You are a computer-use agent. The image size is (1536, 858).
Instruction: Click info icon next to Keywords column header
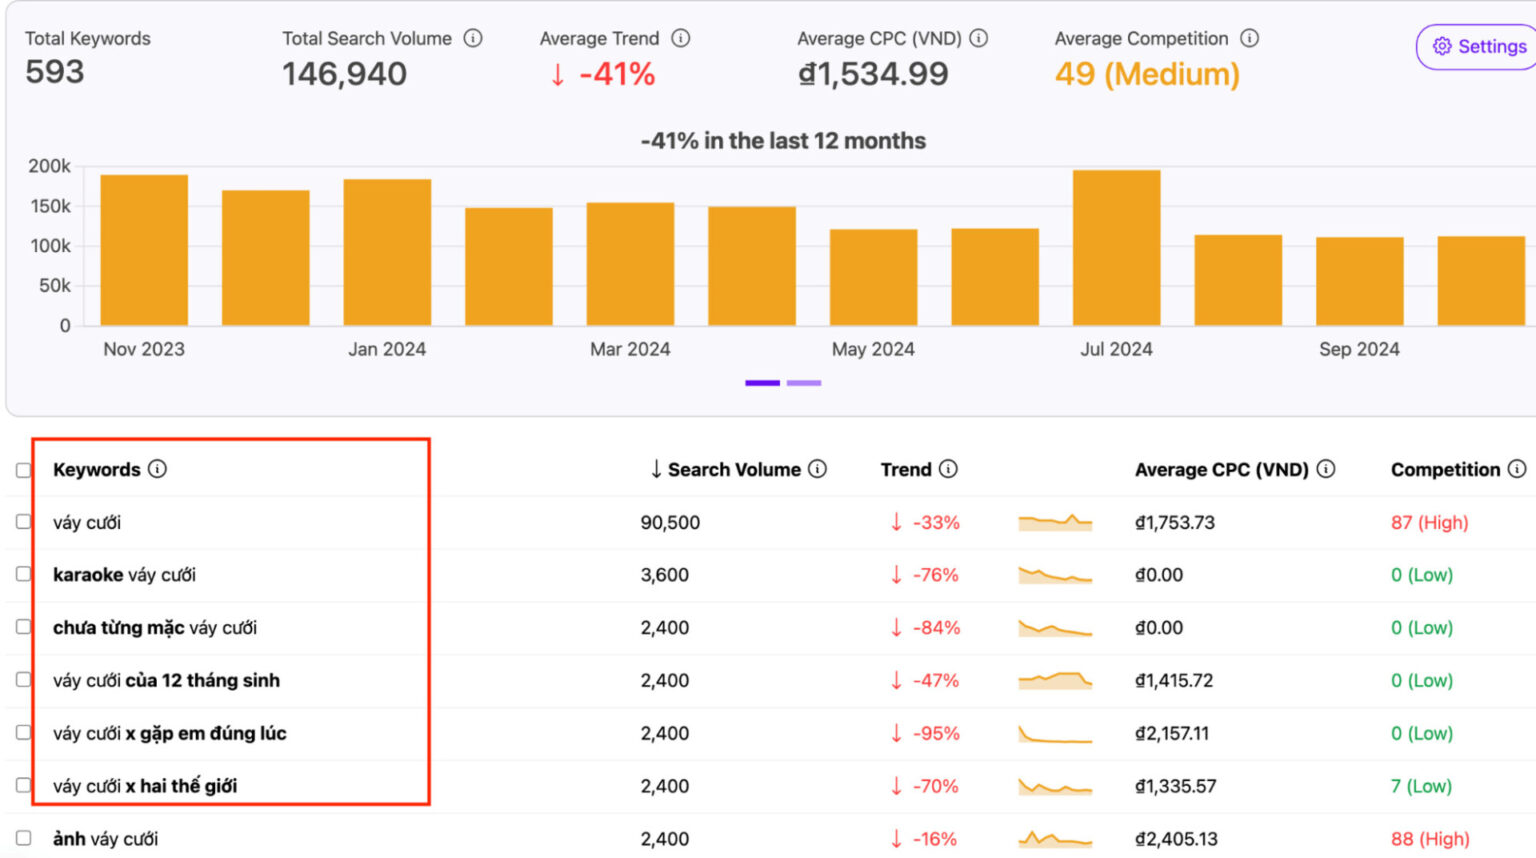(157, 469)
